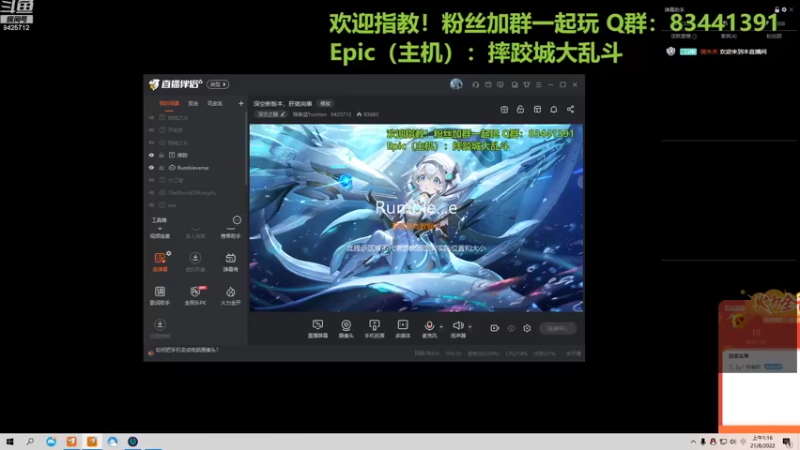Open Windows taskbar search
The image size is (800, 450).
(30, 442)
